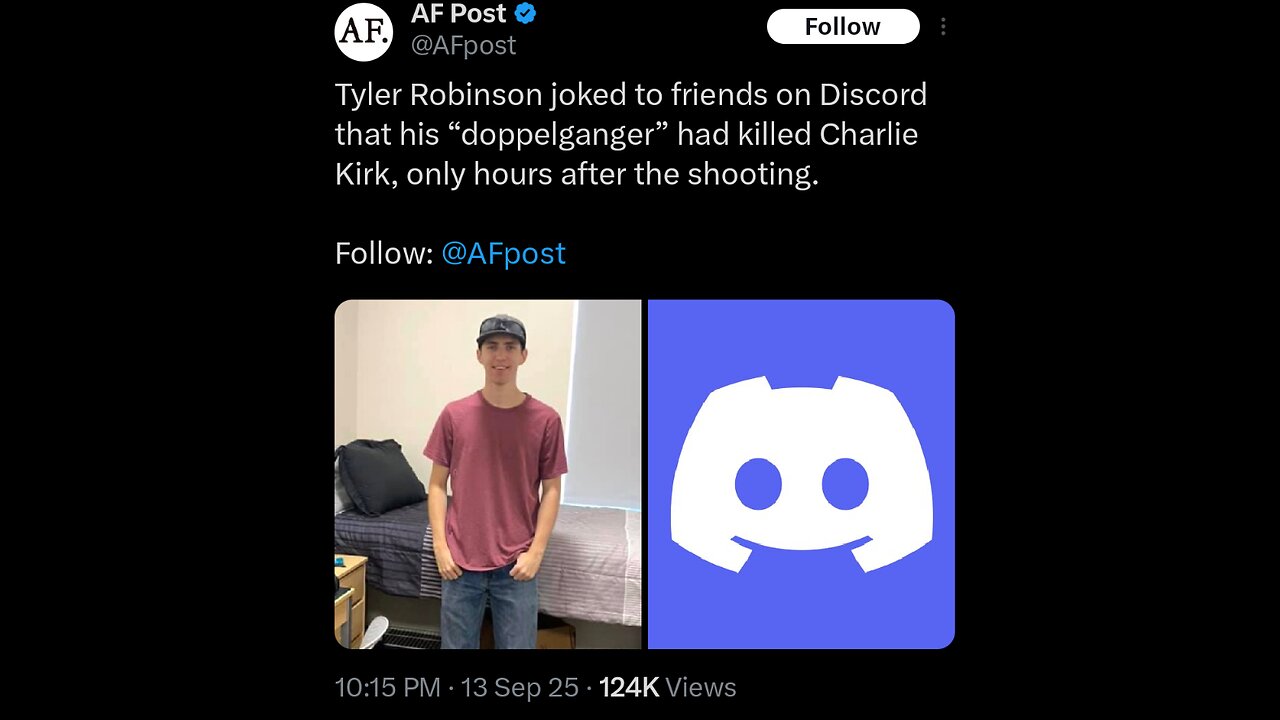Click the gray @AFpost handle under name
This screenshot has height=720, width=1280.
click(x=463, y=45)
